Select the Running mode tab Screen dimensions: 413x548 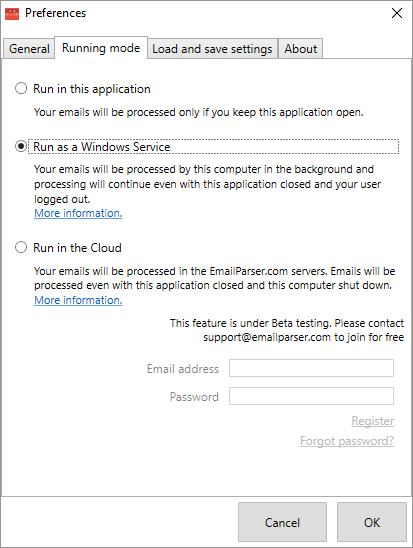[101, 48]
